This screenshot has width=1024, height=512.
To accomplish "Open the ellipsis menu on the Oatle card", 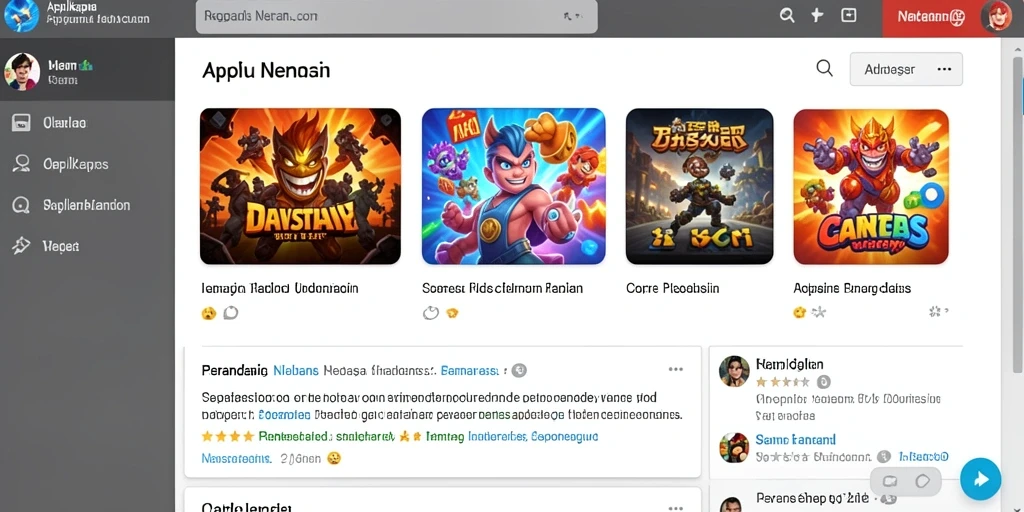I will tap(675, 507).
